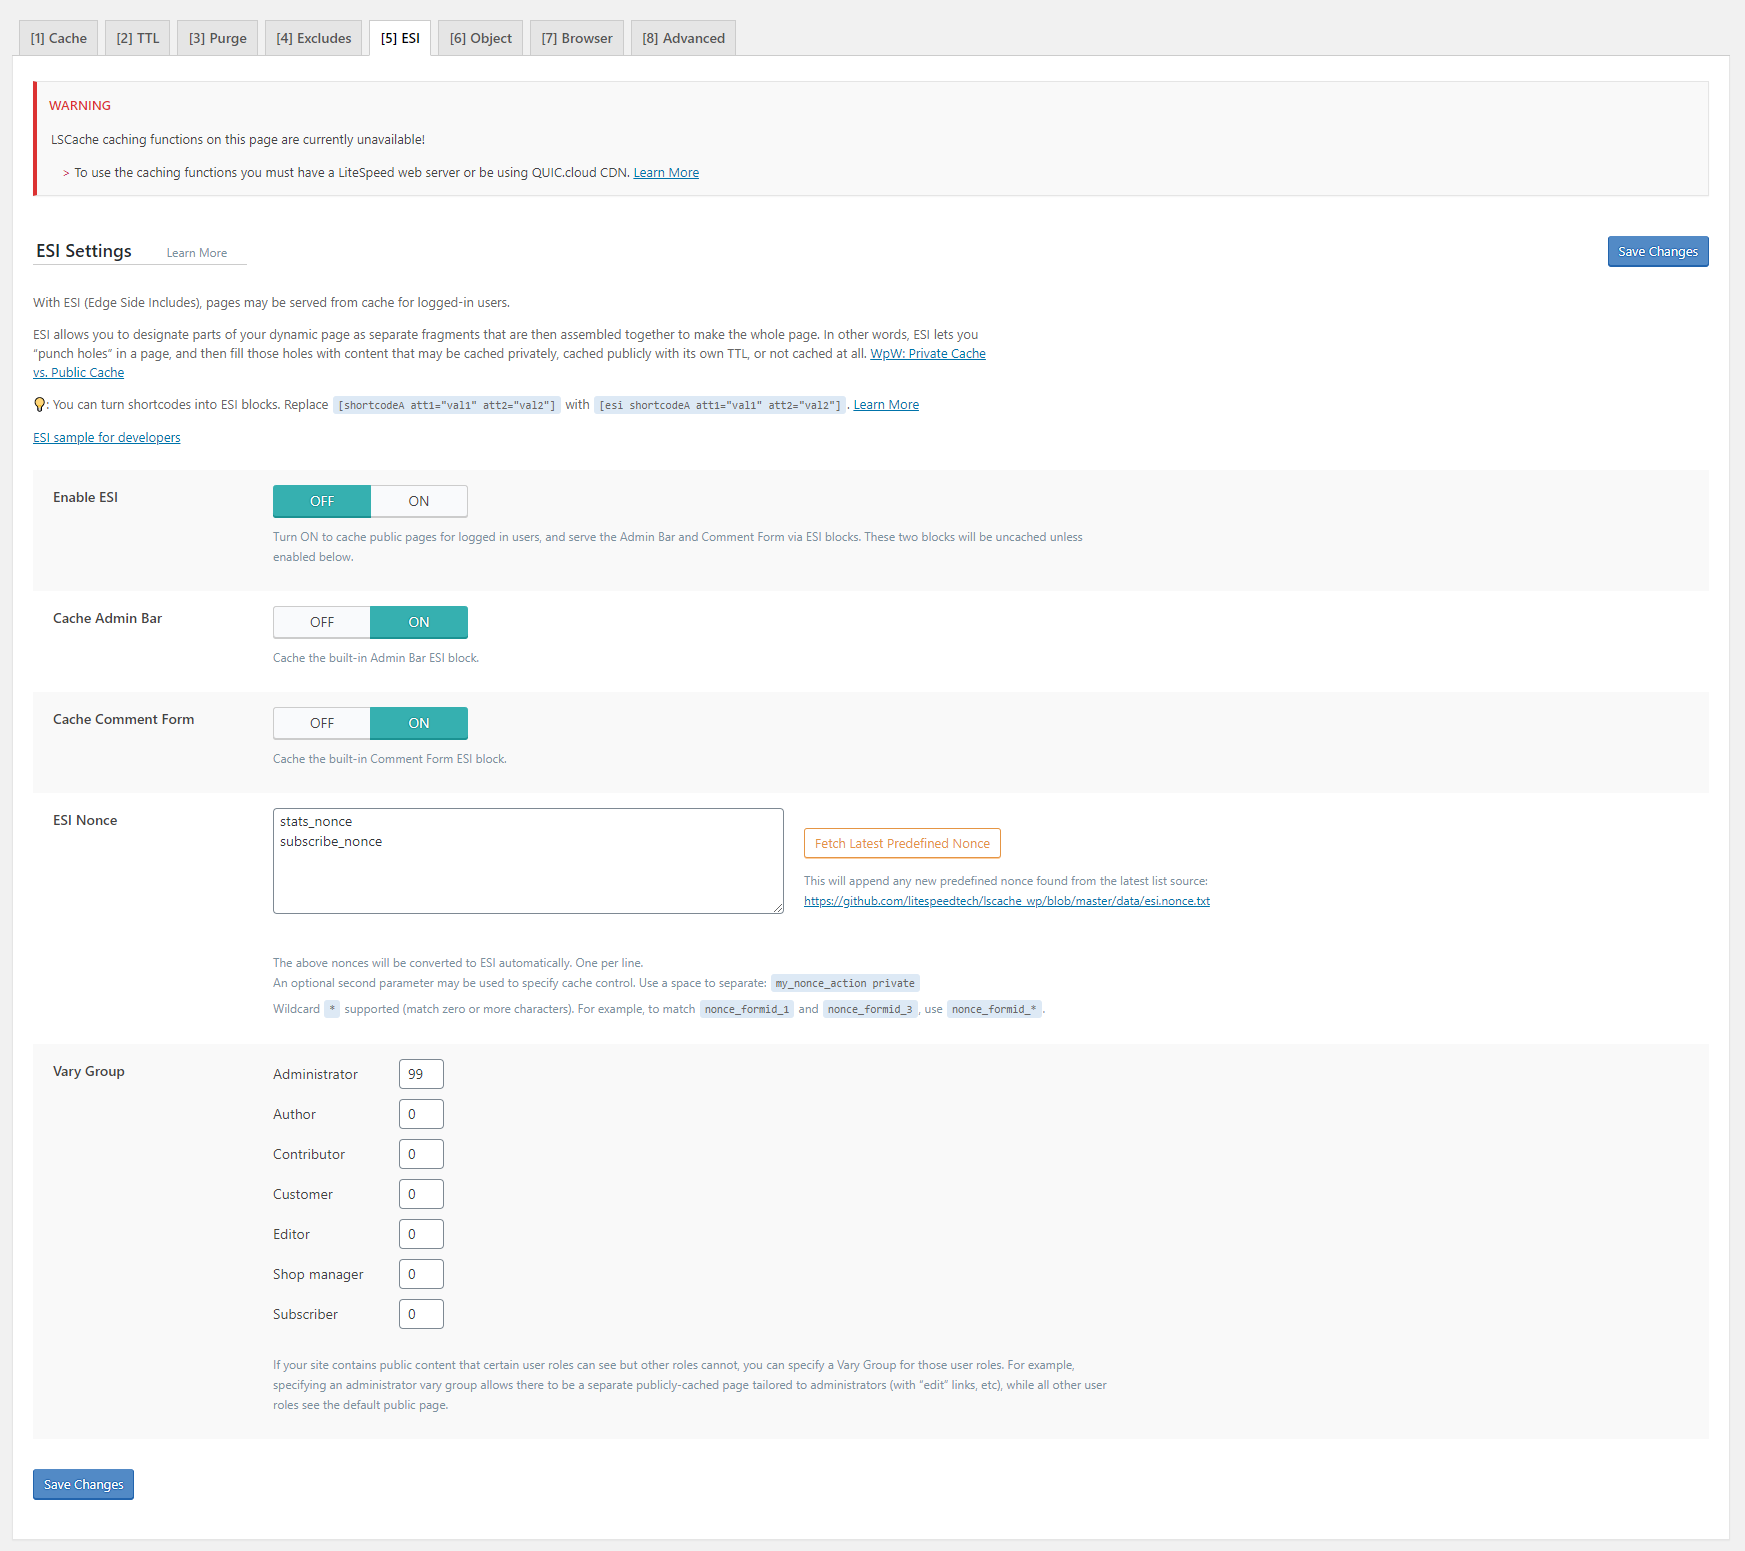Click the WARNING heading text
Image resolution: width=1745 pixels, height=1551 pixels.
coord(80,106)
